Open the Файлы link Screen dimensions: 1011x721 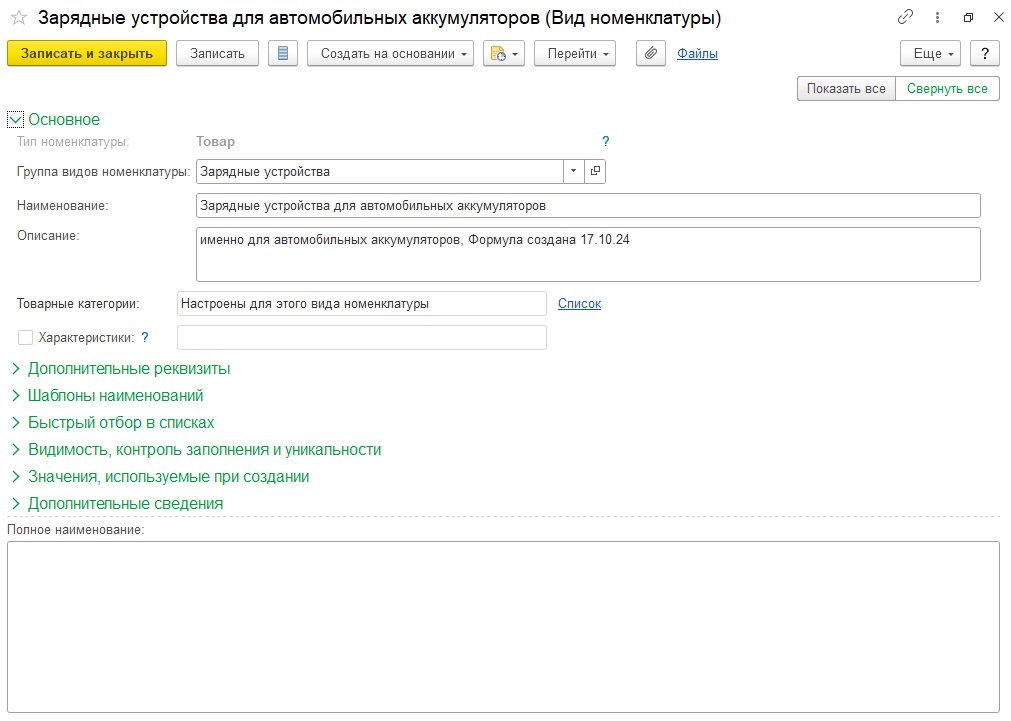pos(697,54)
